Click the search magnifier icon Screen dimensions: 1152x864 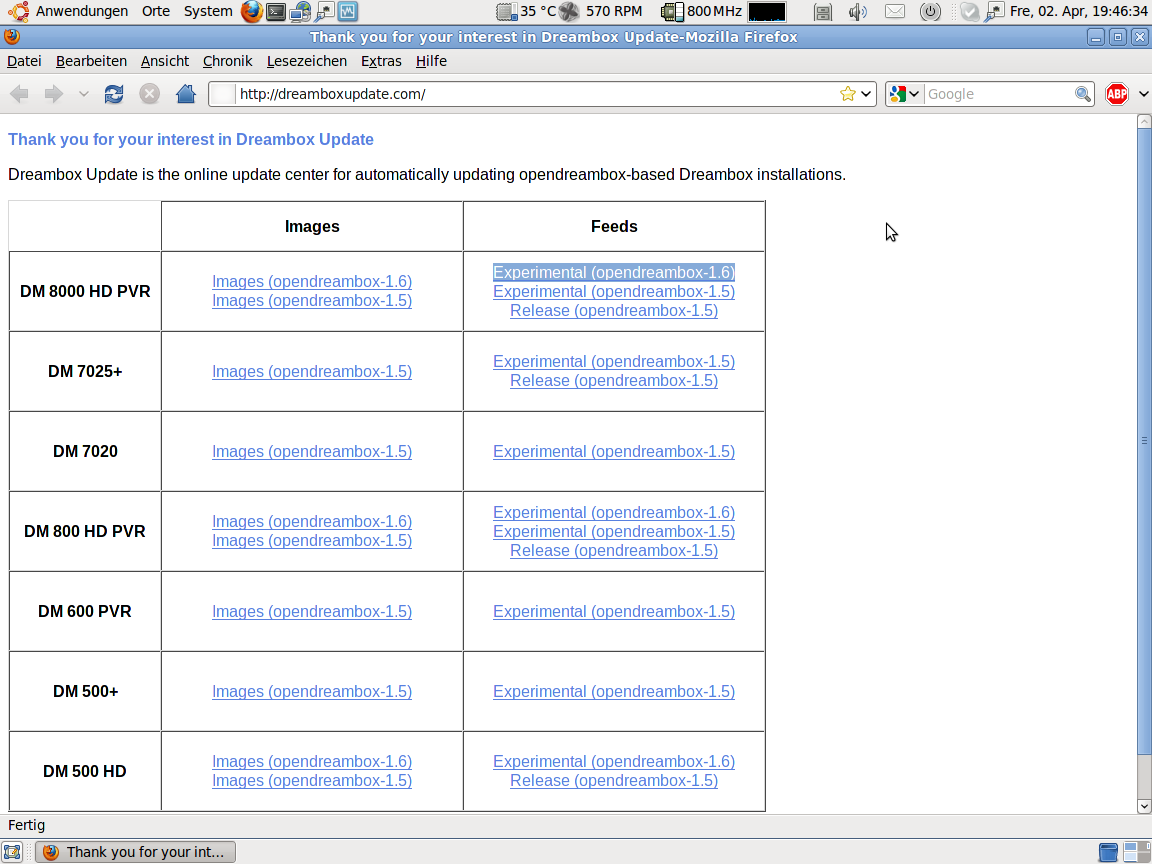pos(1082,94)
